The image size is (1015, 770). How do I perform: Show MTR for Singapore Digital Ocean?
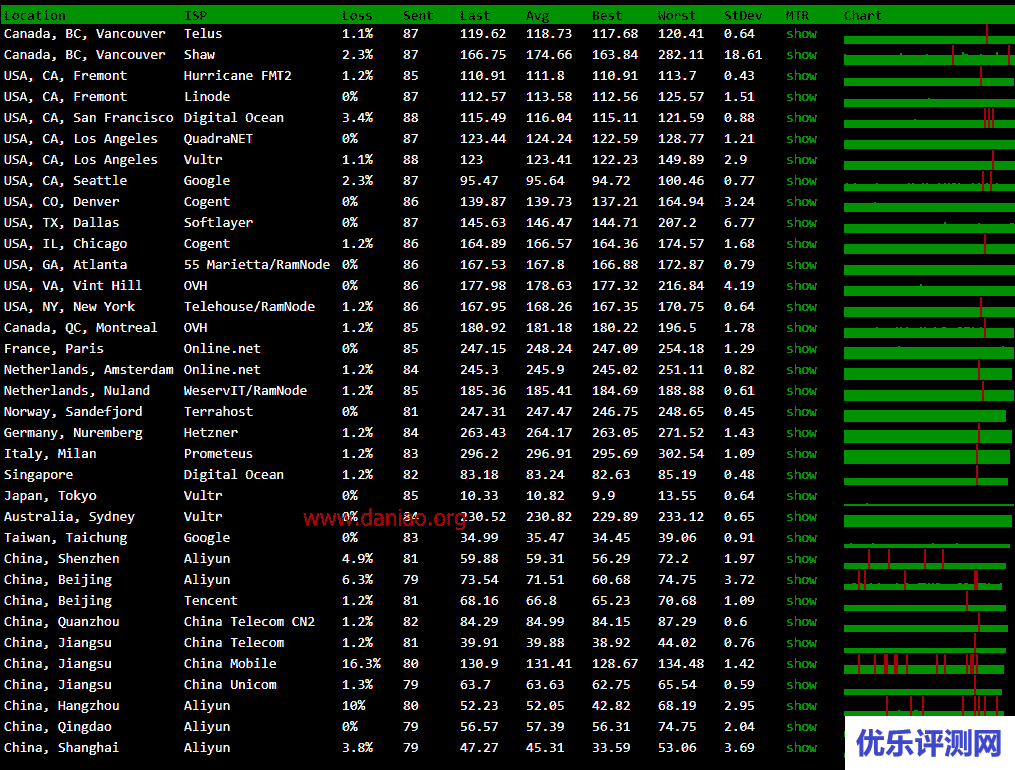point(801,475)
